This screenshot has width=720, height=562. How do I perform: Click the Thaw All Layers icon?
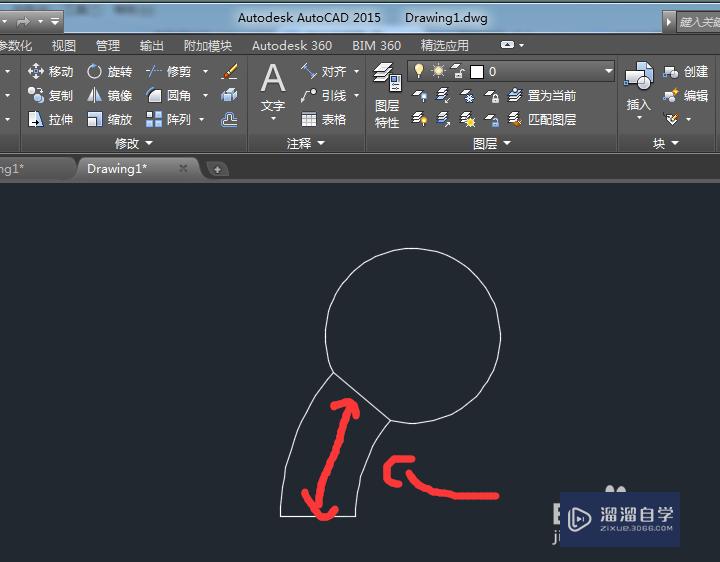coord(467,119)
